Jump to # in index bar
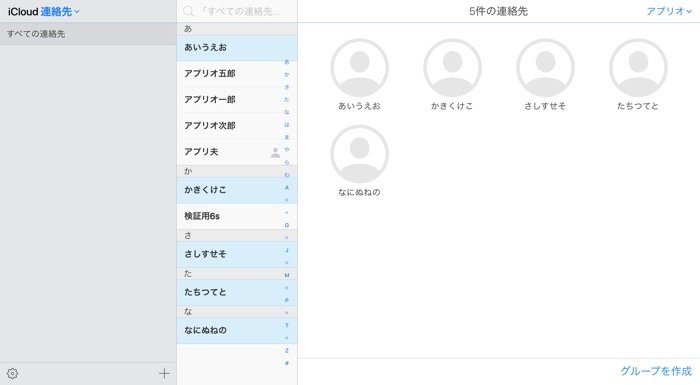The image size is (700, 385). (287, 363)
